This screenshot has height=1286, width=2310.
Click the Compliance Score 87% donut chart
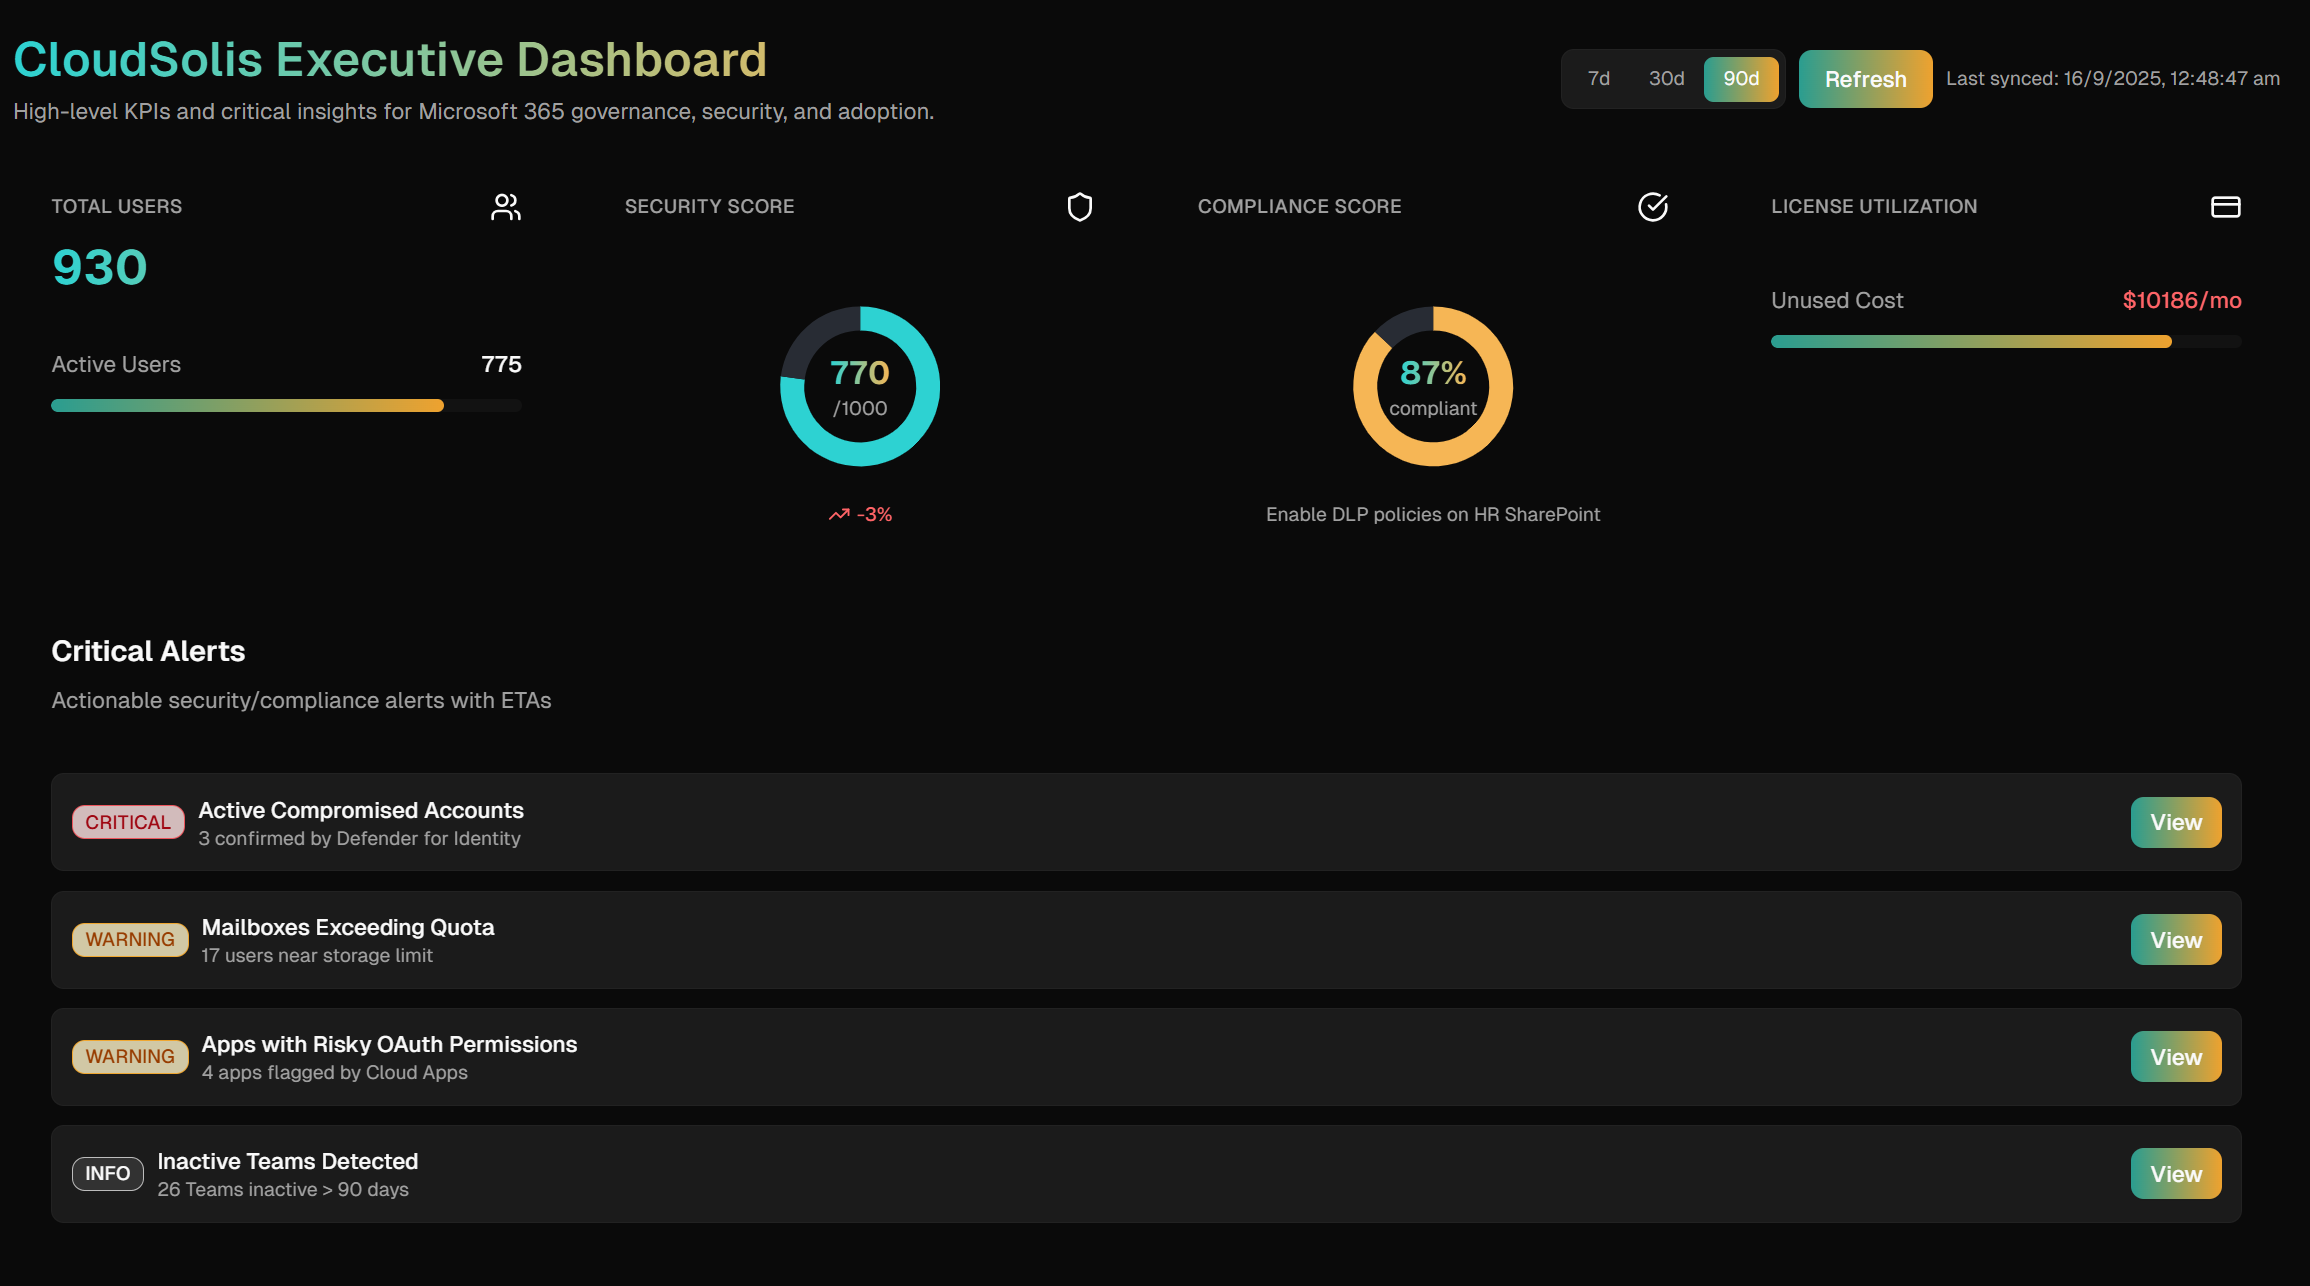1432,387
